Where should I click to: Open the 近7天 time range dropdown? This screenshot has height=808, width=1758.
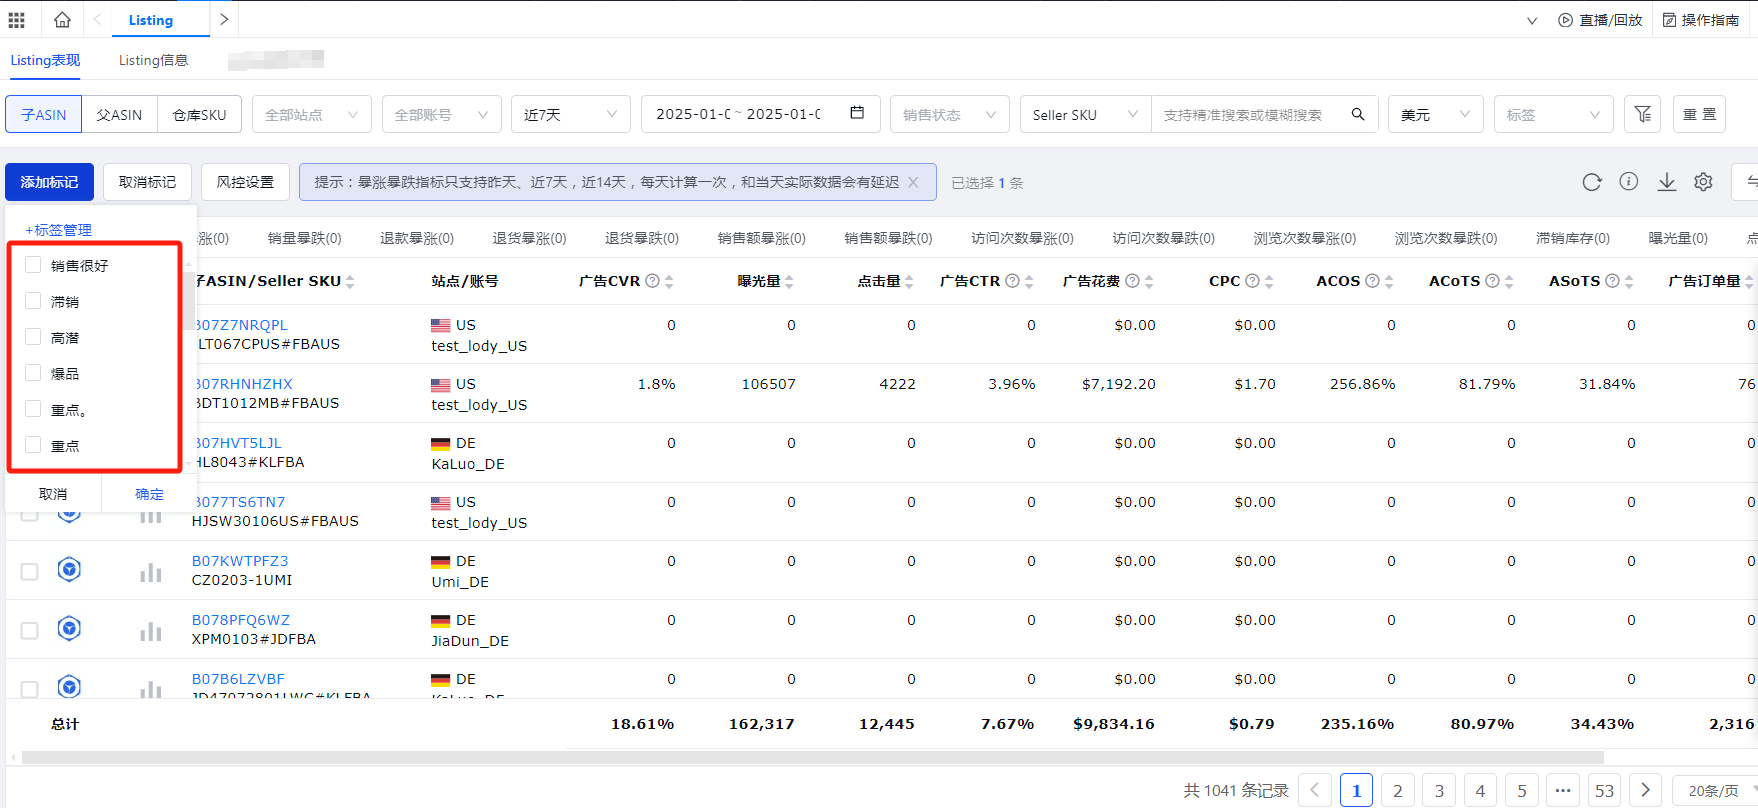click(x=570, y=115)
